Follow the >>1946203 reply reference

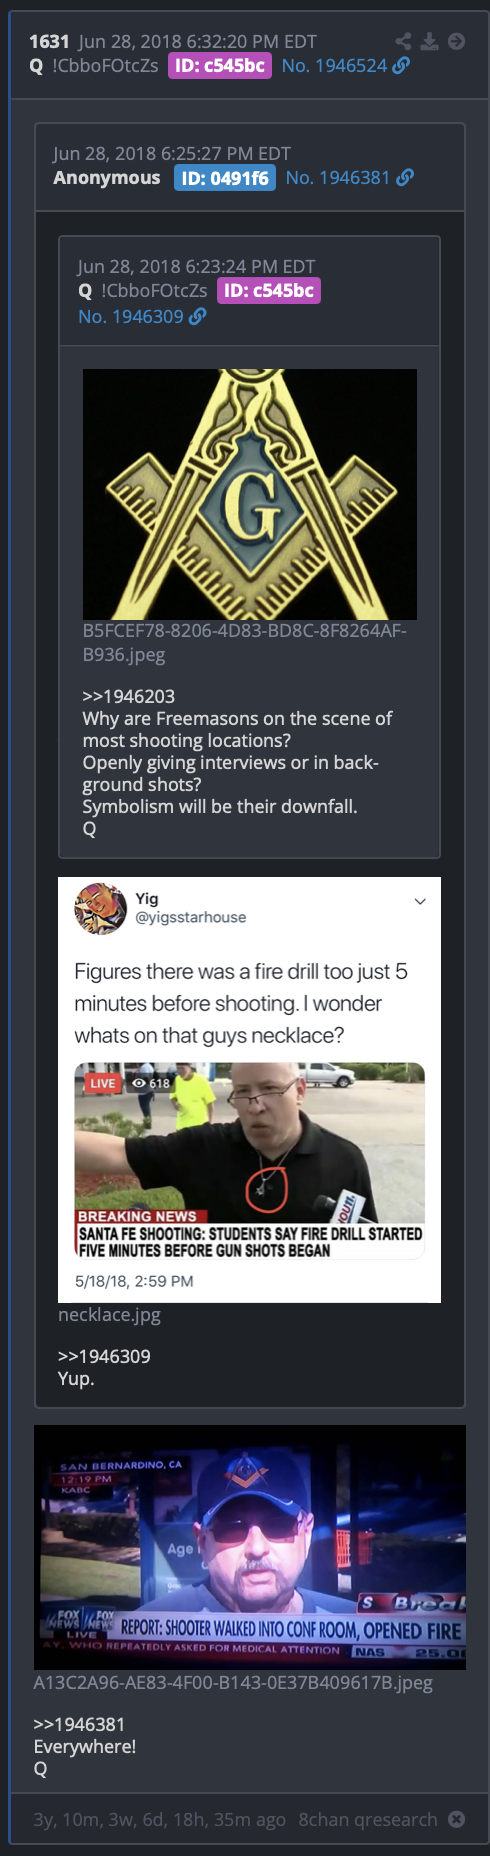[129, 697]
